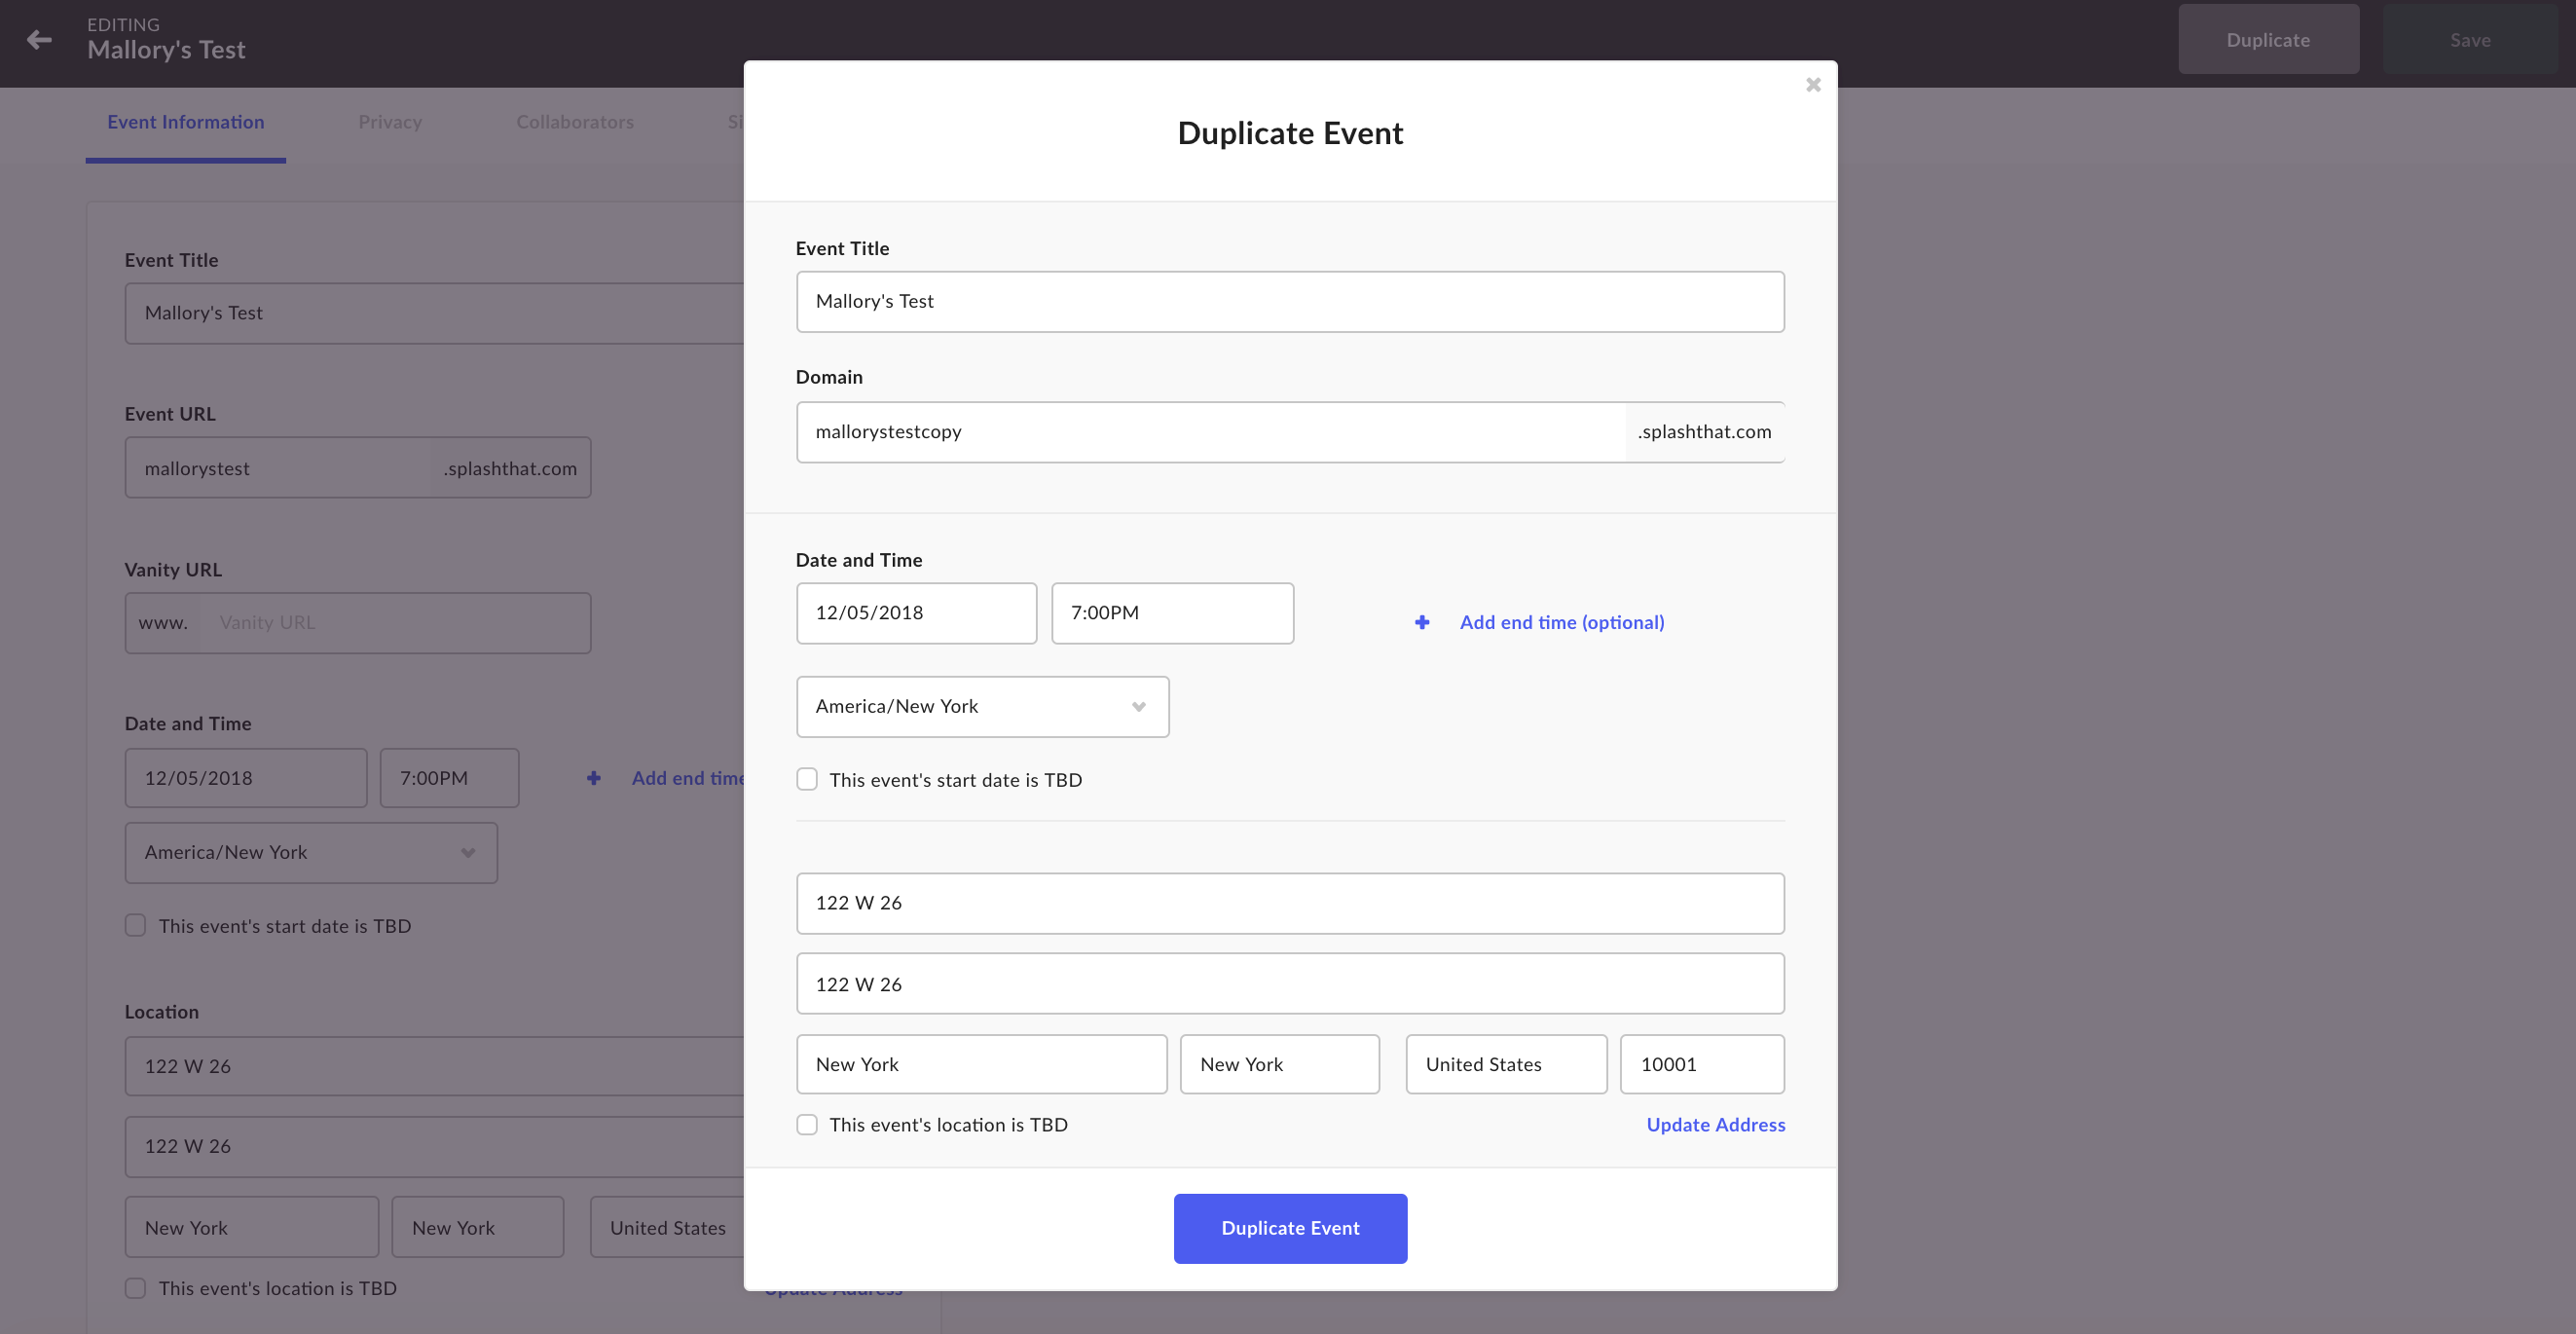Screen dimensions: 2576x1334
Task: Toggle dialog's location is TBD checkbox
Action: 806,1124
